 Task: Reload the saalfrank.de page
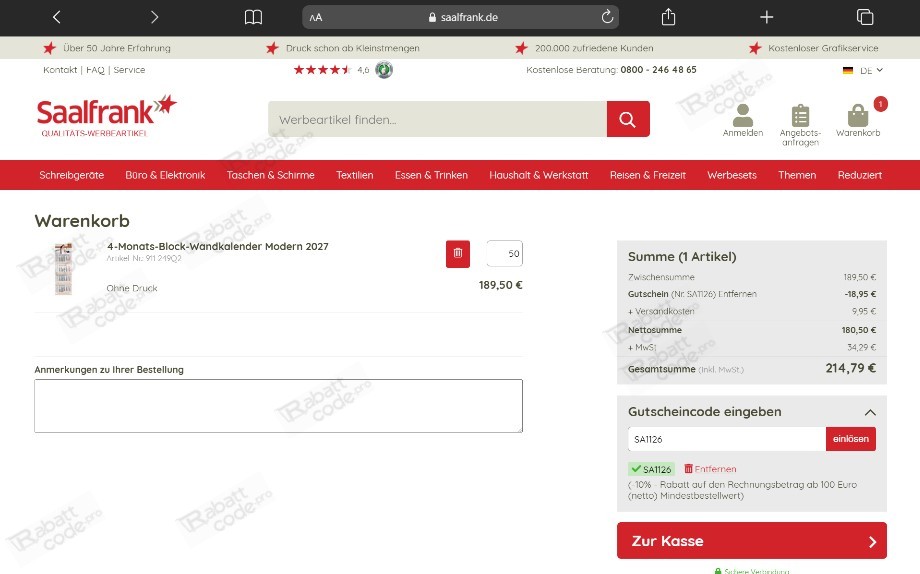607,17
